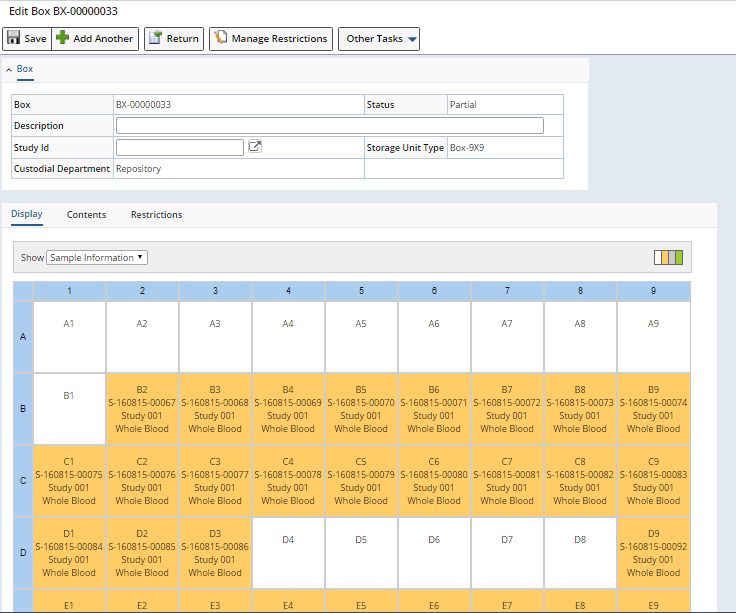Click the Box section header link

tap(25, 69)
